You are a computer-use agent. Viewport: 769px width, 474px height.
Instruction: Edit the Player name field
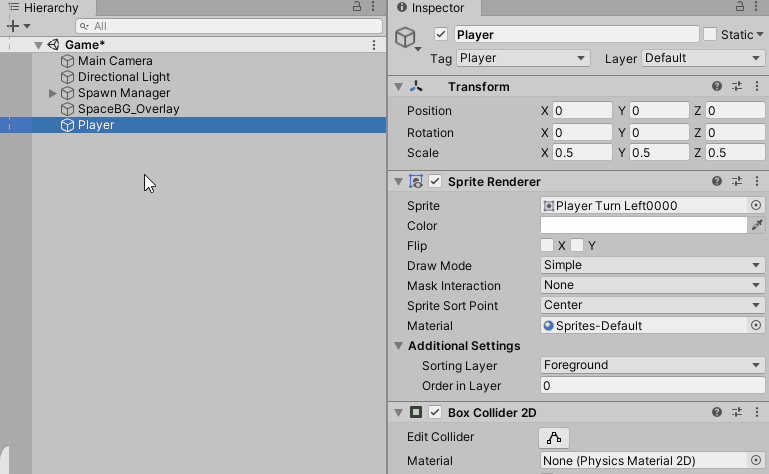(x=576, y=34)
